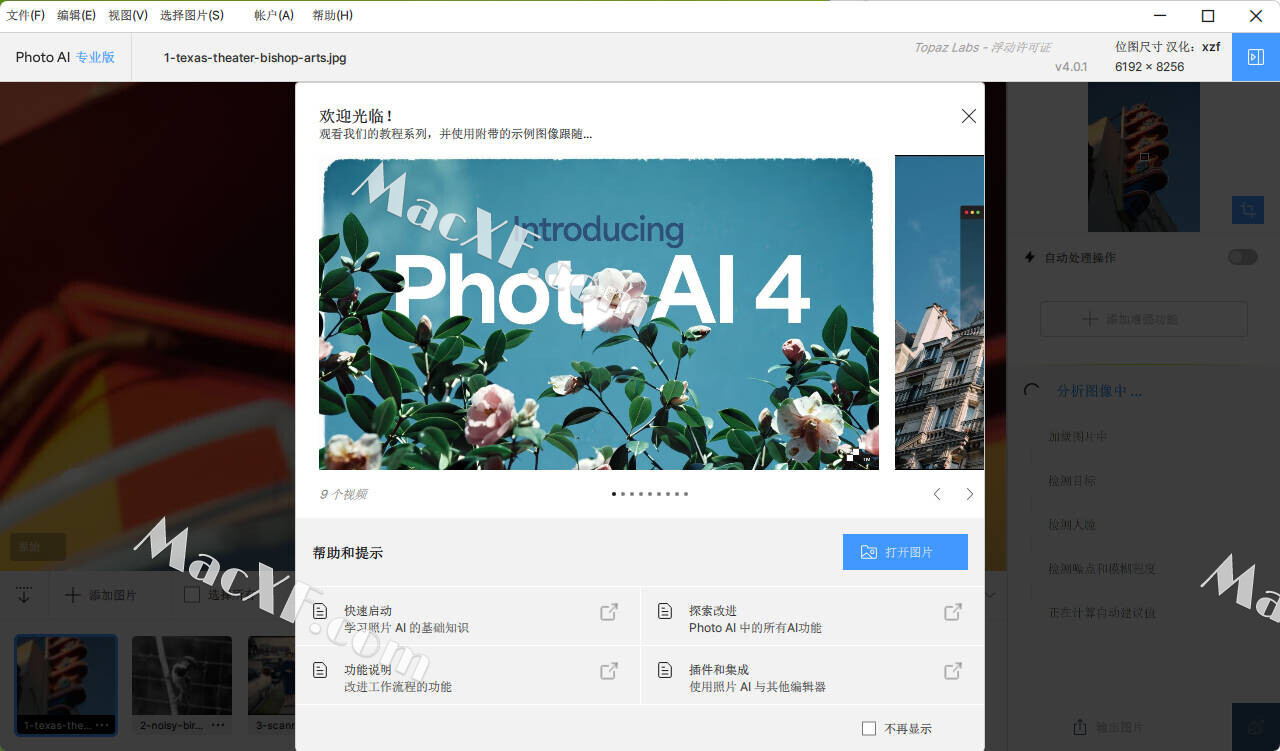This screenshot has width=1280, height=751.
Task: Click the 加载图片中 step text
Action: point(1077,437)
